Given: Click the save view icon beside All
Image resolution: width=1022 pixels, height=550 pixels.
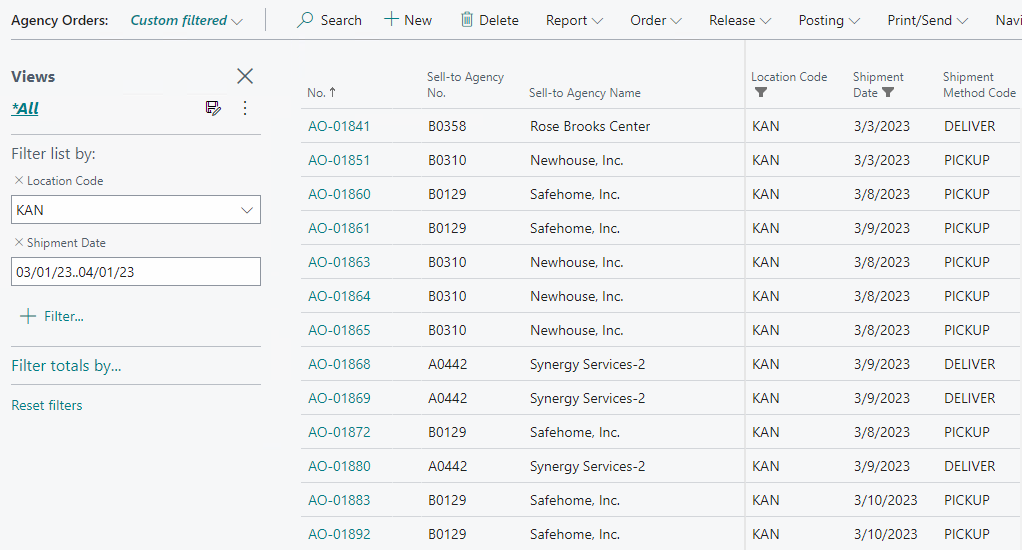Looking at the screenshot, I should click(x=213, y=108).
